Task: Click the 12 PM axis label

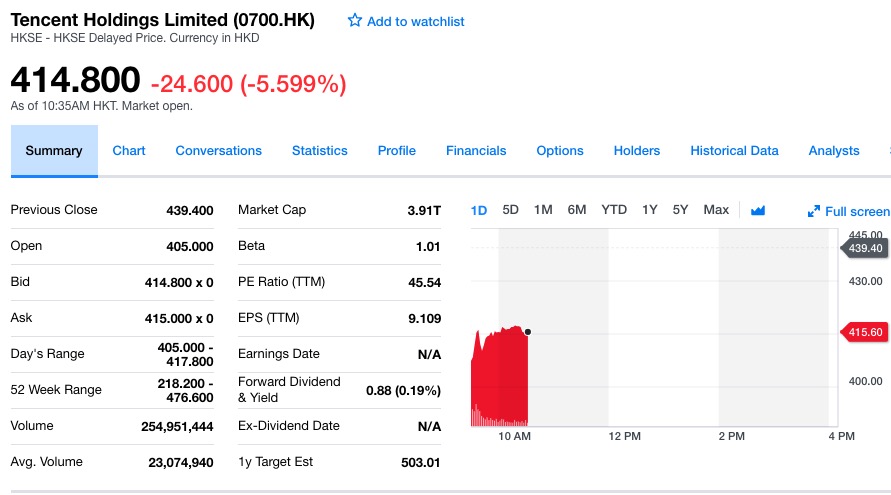Action: [x=624, y=436]
